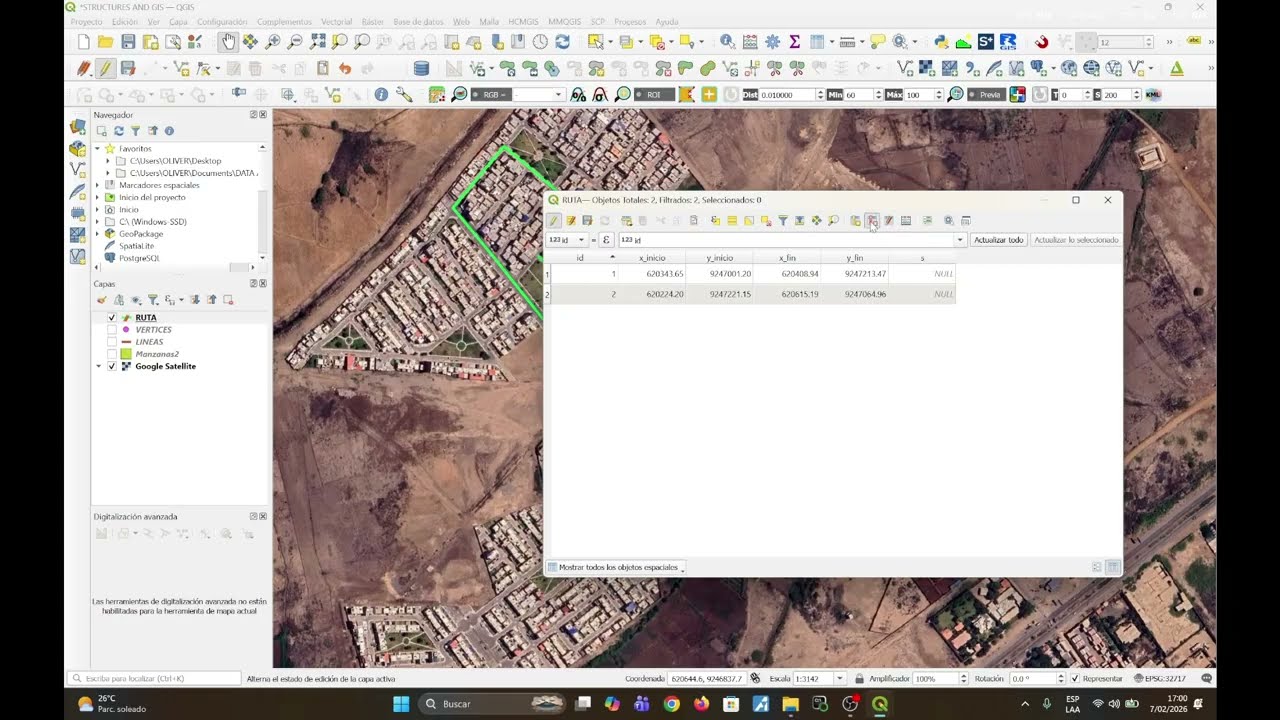Toggle visibility of the VERTICES layer
This screenshot has height=720, width=1280.
point(112,329)
